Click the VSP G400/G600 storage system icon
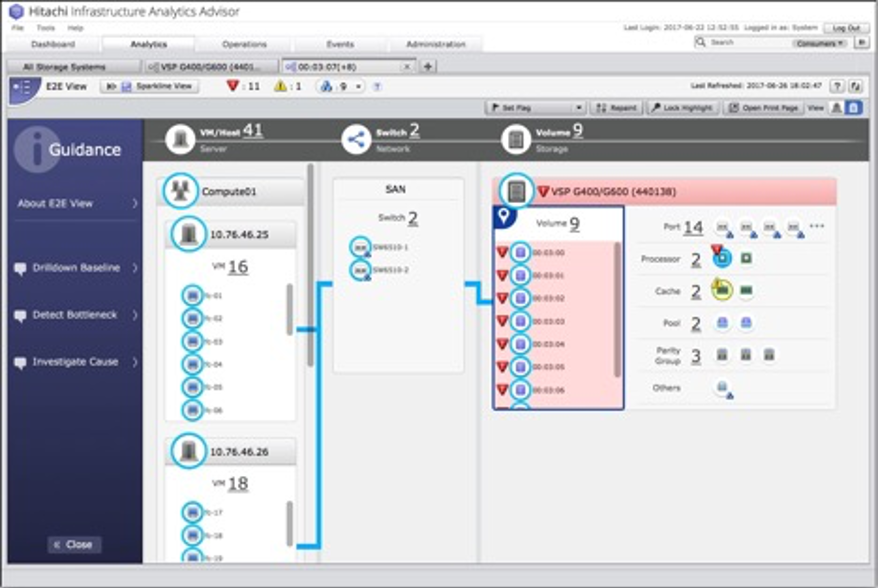 tap(516, 191)
